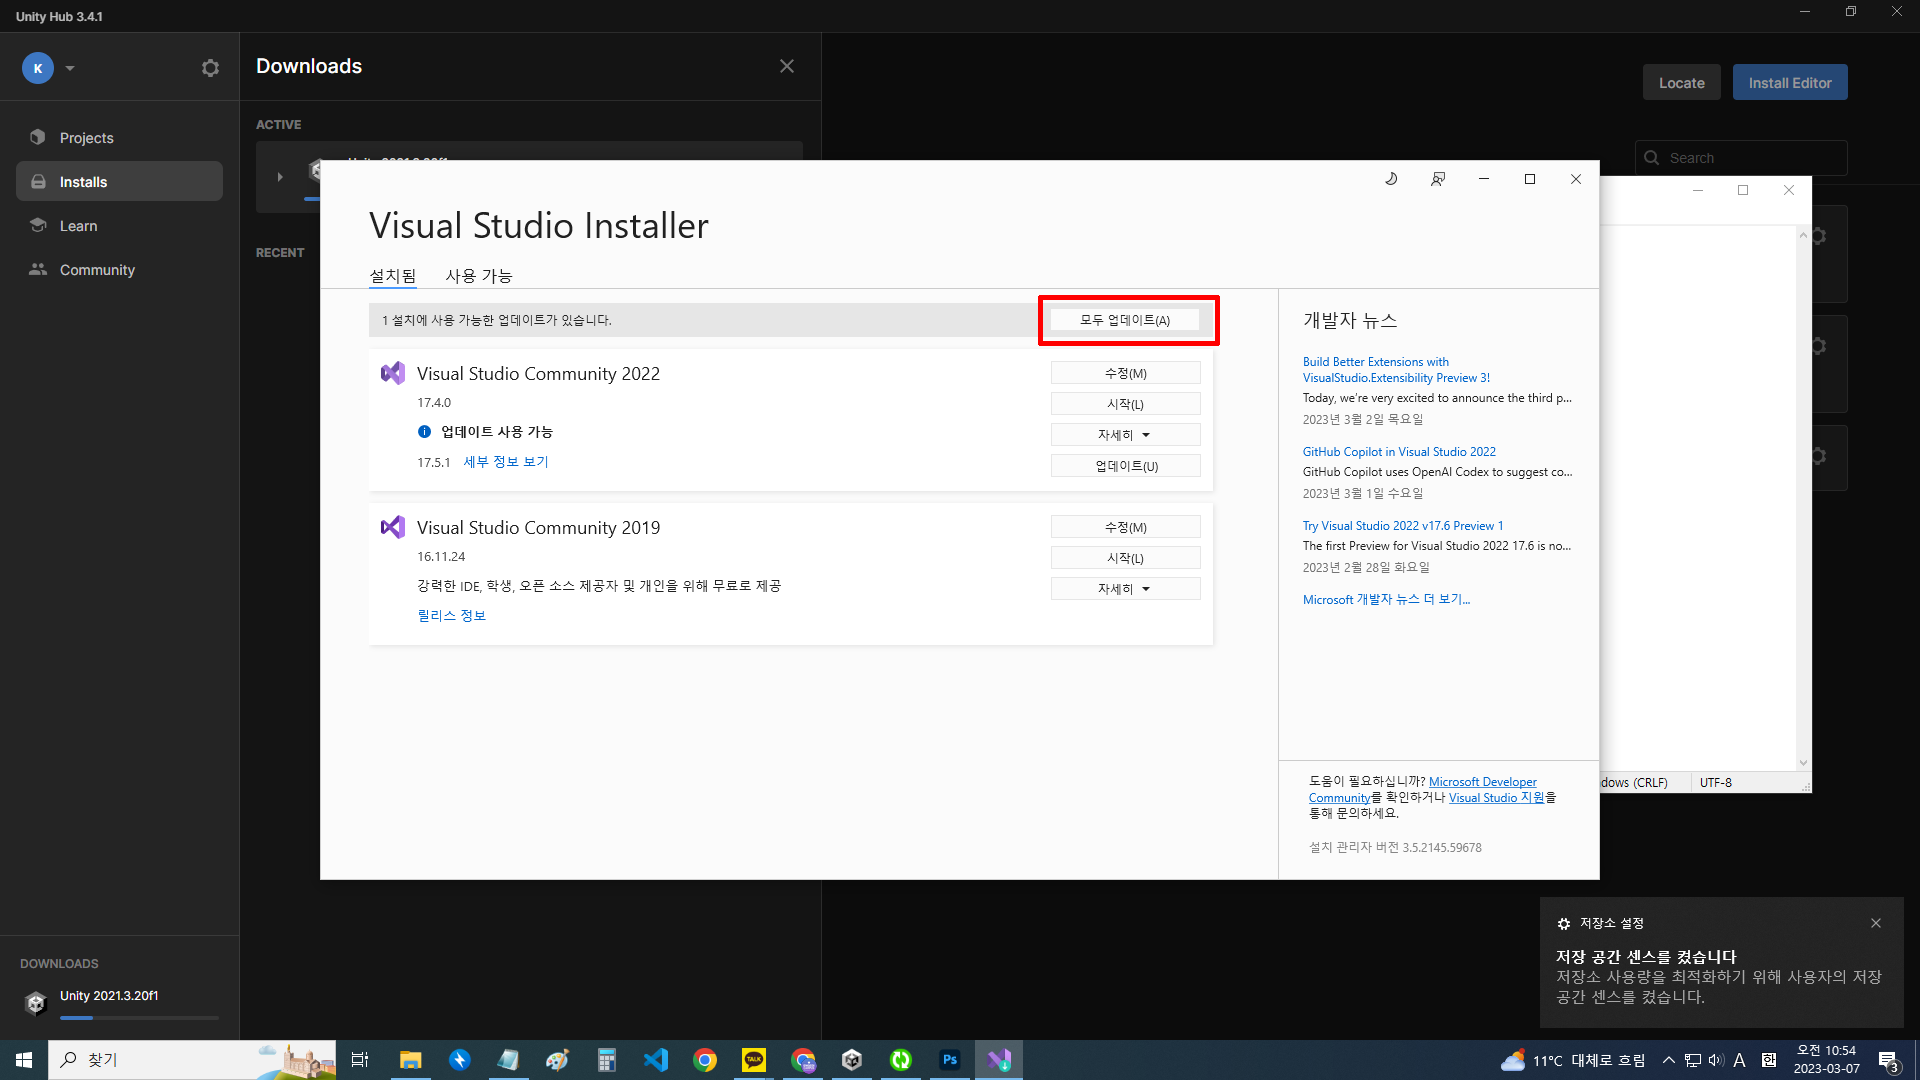
Task: Open weather widget showing 11°C
Action: (x=1573, y=1060)
